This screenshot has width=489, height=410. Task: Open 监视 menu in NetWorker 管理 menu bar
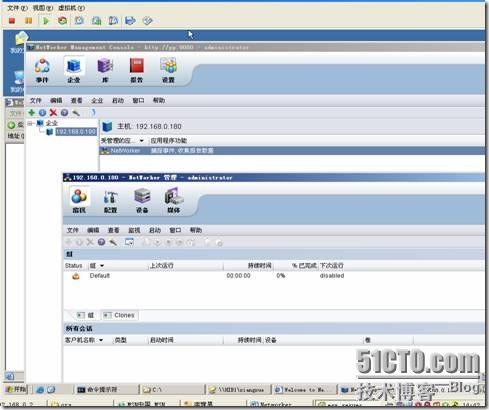[x=134, y=230]
